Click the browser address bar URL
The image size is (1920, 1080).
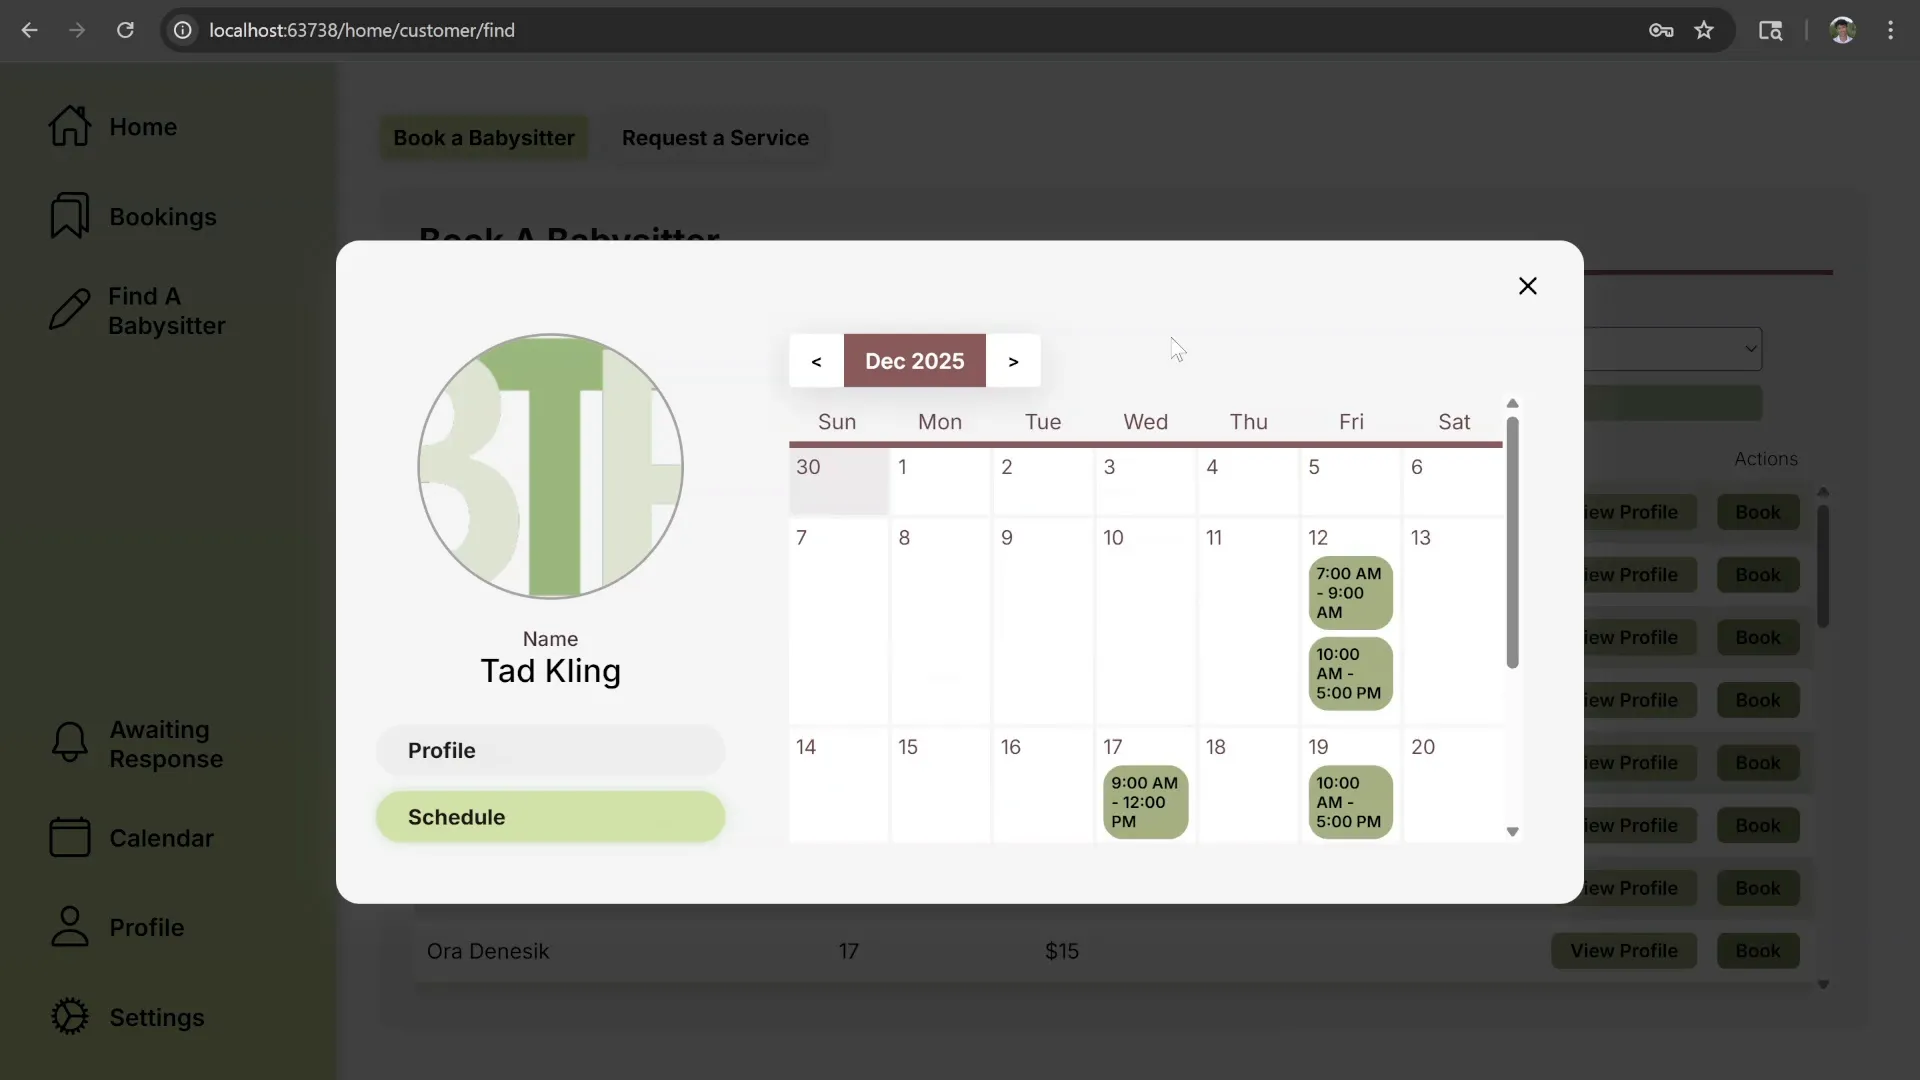(362, 30)
